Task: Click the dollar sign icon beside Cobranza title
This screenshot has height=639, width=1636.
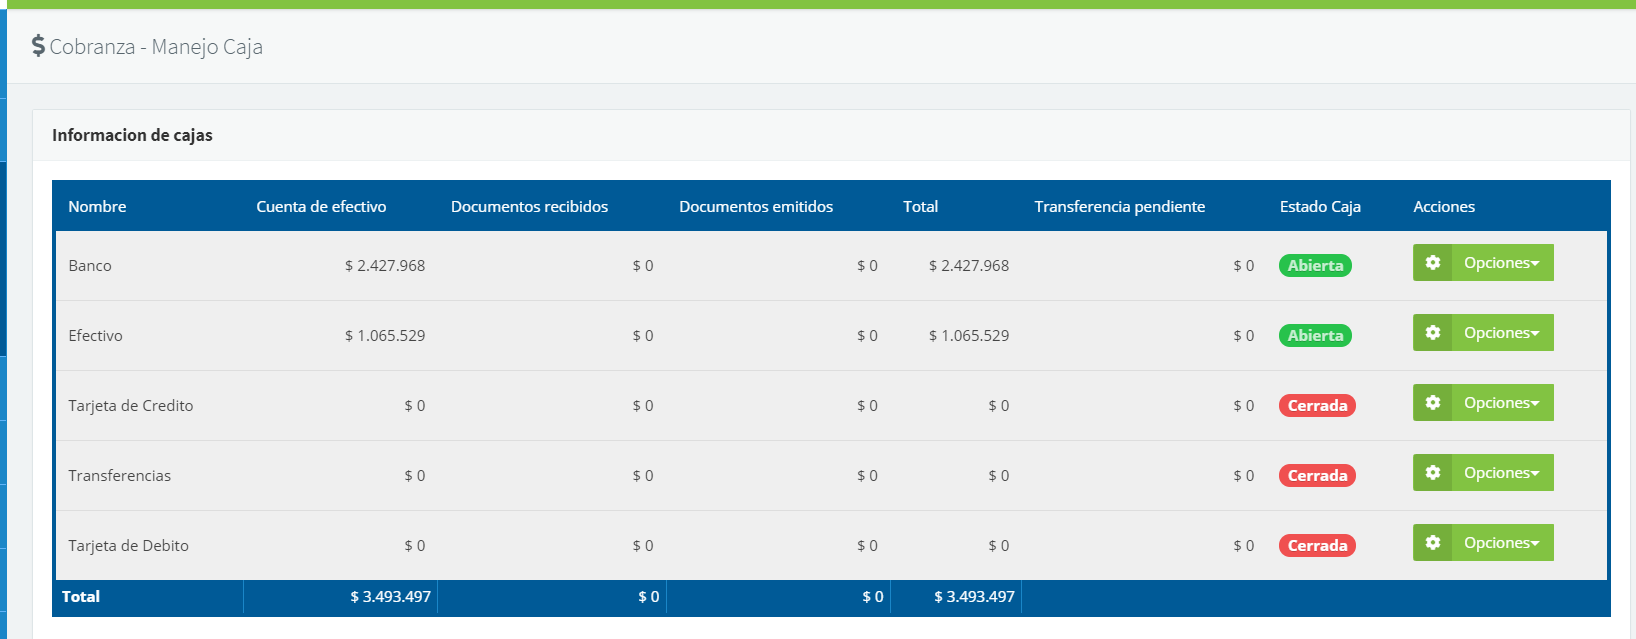Action: (x=38, y=46)
